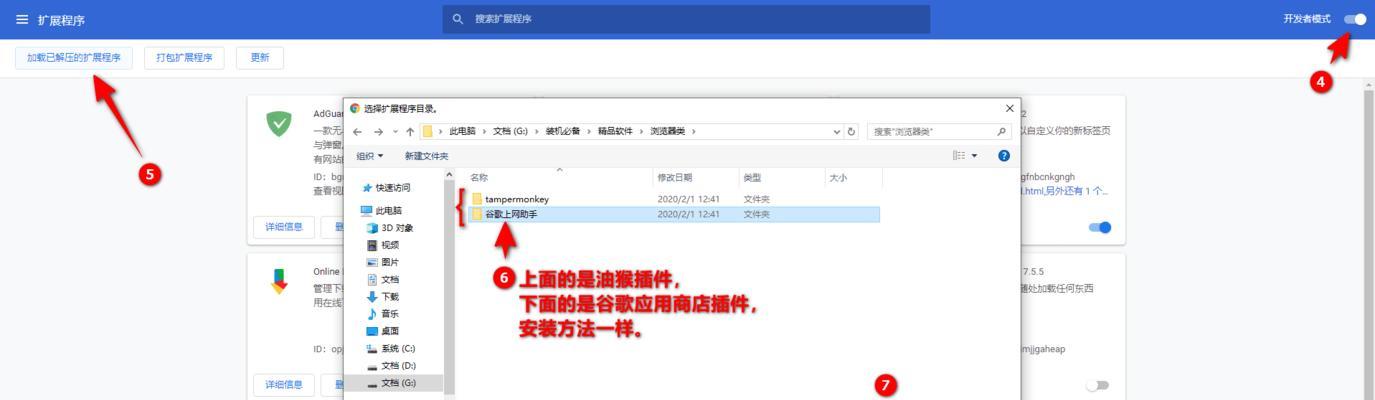
Task: Sort files by 名称 column
Action: pos(558,177)
